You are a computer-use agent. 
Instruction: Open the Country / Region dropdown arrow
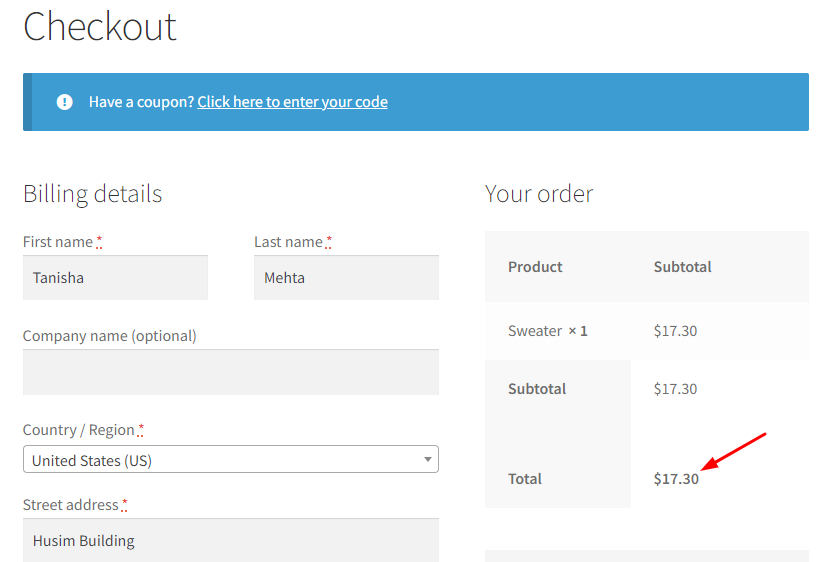point(428,460)
